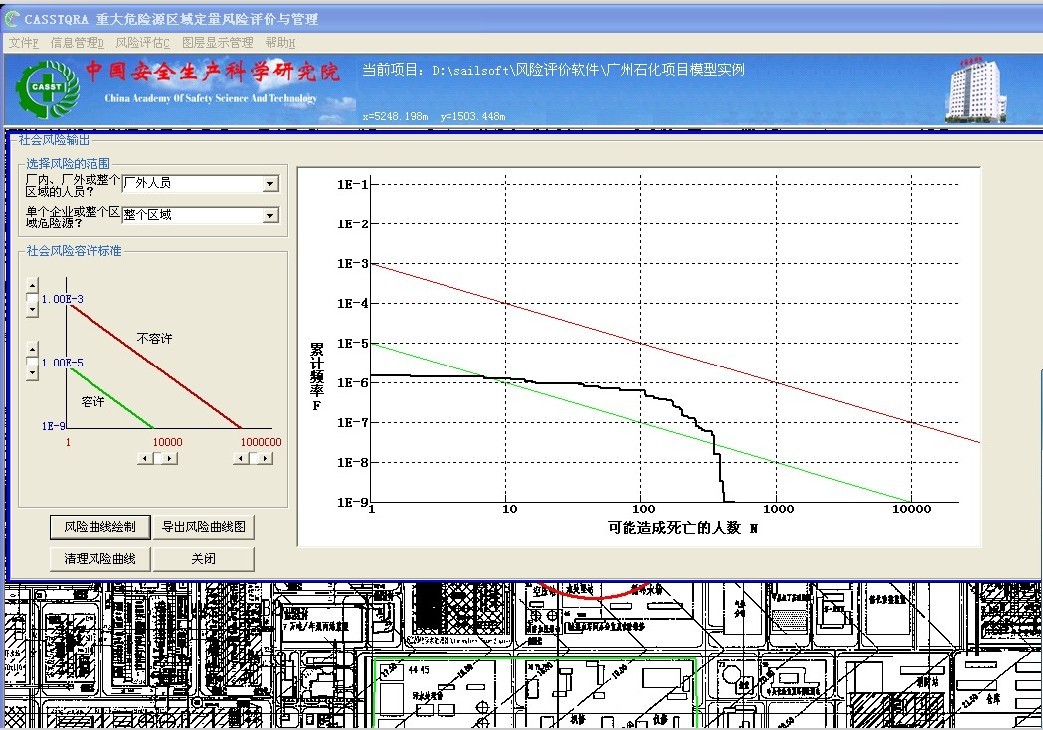Click right arrow of scroller under 10000

[169, 458]
